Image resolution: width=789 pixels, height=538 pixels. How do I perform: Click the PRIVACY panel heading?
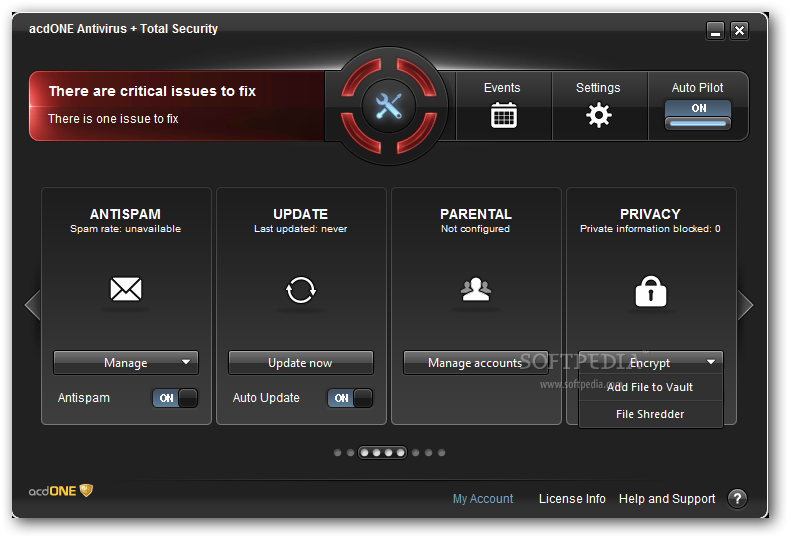click(x=650, y=214)
